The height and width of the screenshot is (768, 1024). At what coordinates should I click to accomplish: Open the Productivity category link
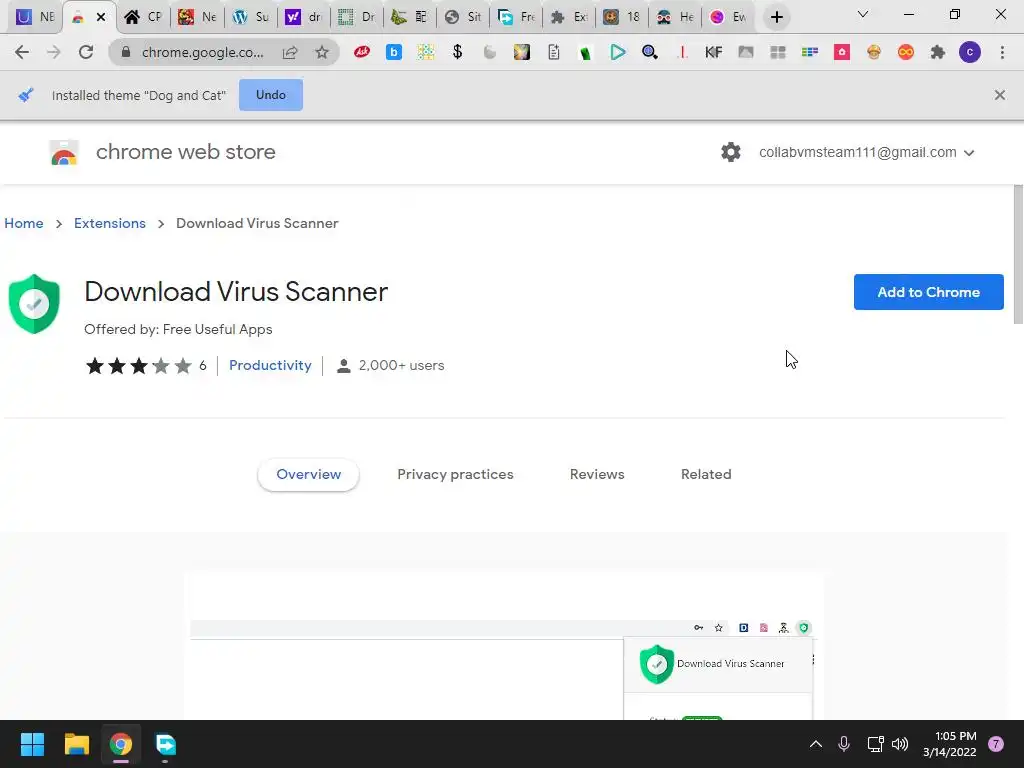tap(270, 365)
